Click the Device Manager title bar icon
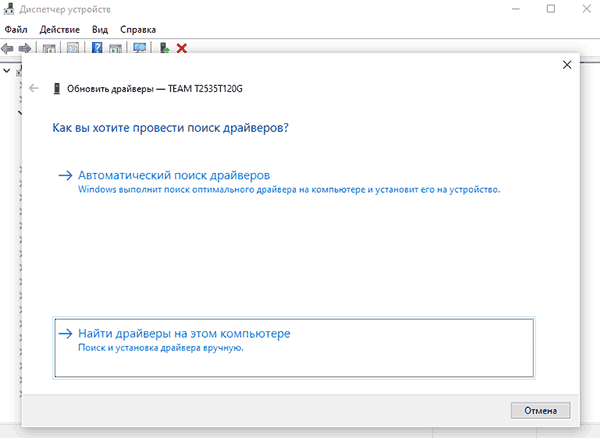The width and height of the screenshot is (600, 438). click(x=9, y=9)
